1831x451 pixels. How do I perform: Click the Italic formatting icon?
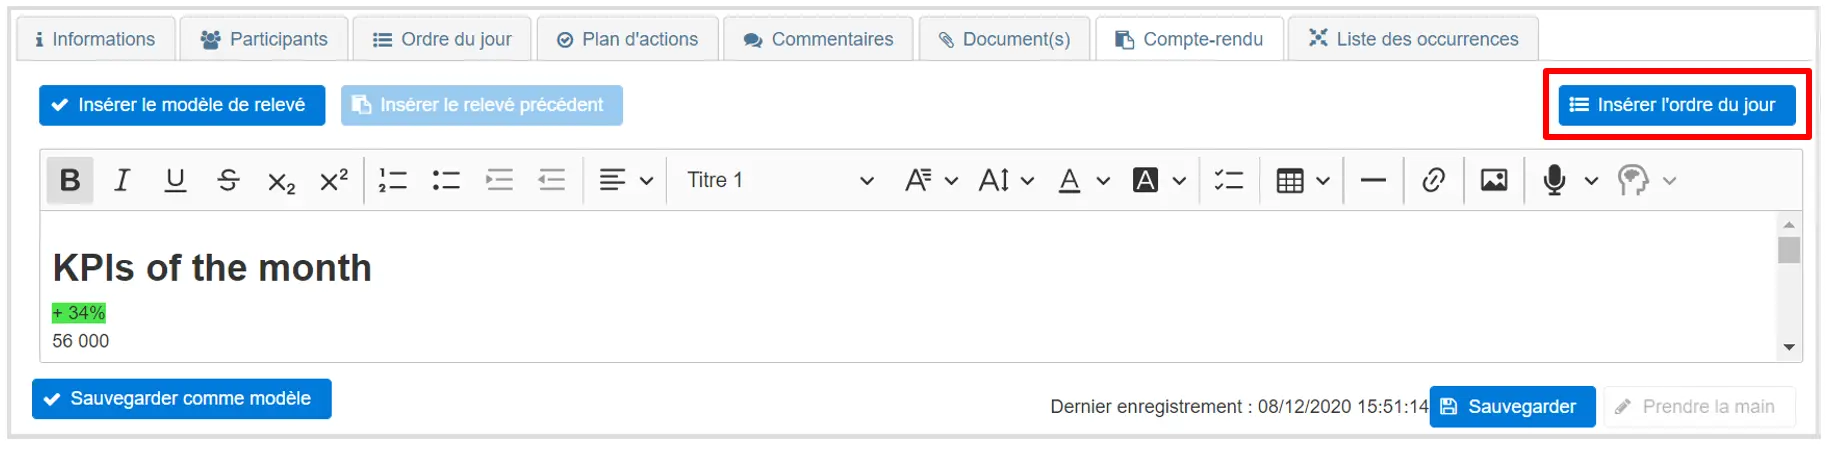click(x=122, y=180)
